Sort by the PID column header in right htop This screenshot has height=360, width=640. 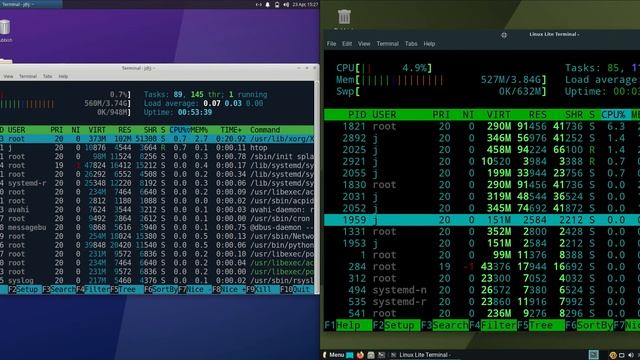[357, 115]
